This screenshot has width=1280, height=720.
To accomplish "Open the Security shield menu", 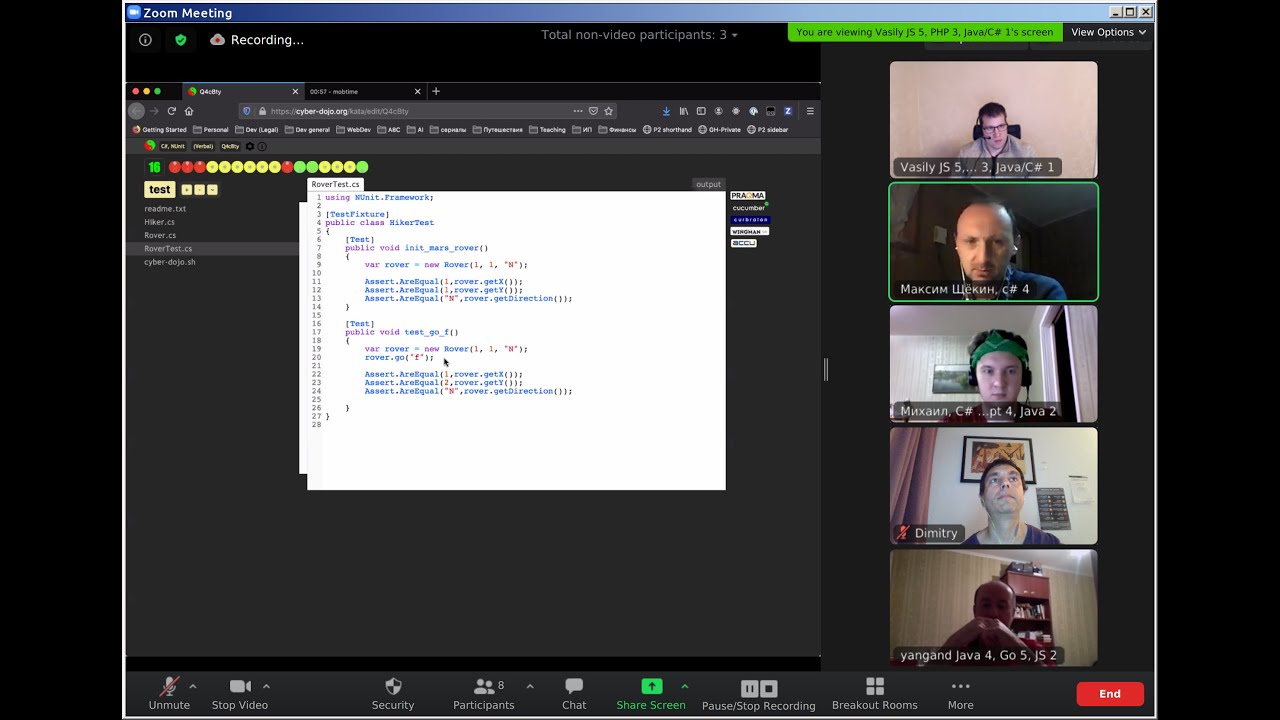I will 393,693.
